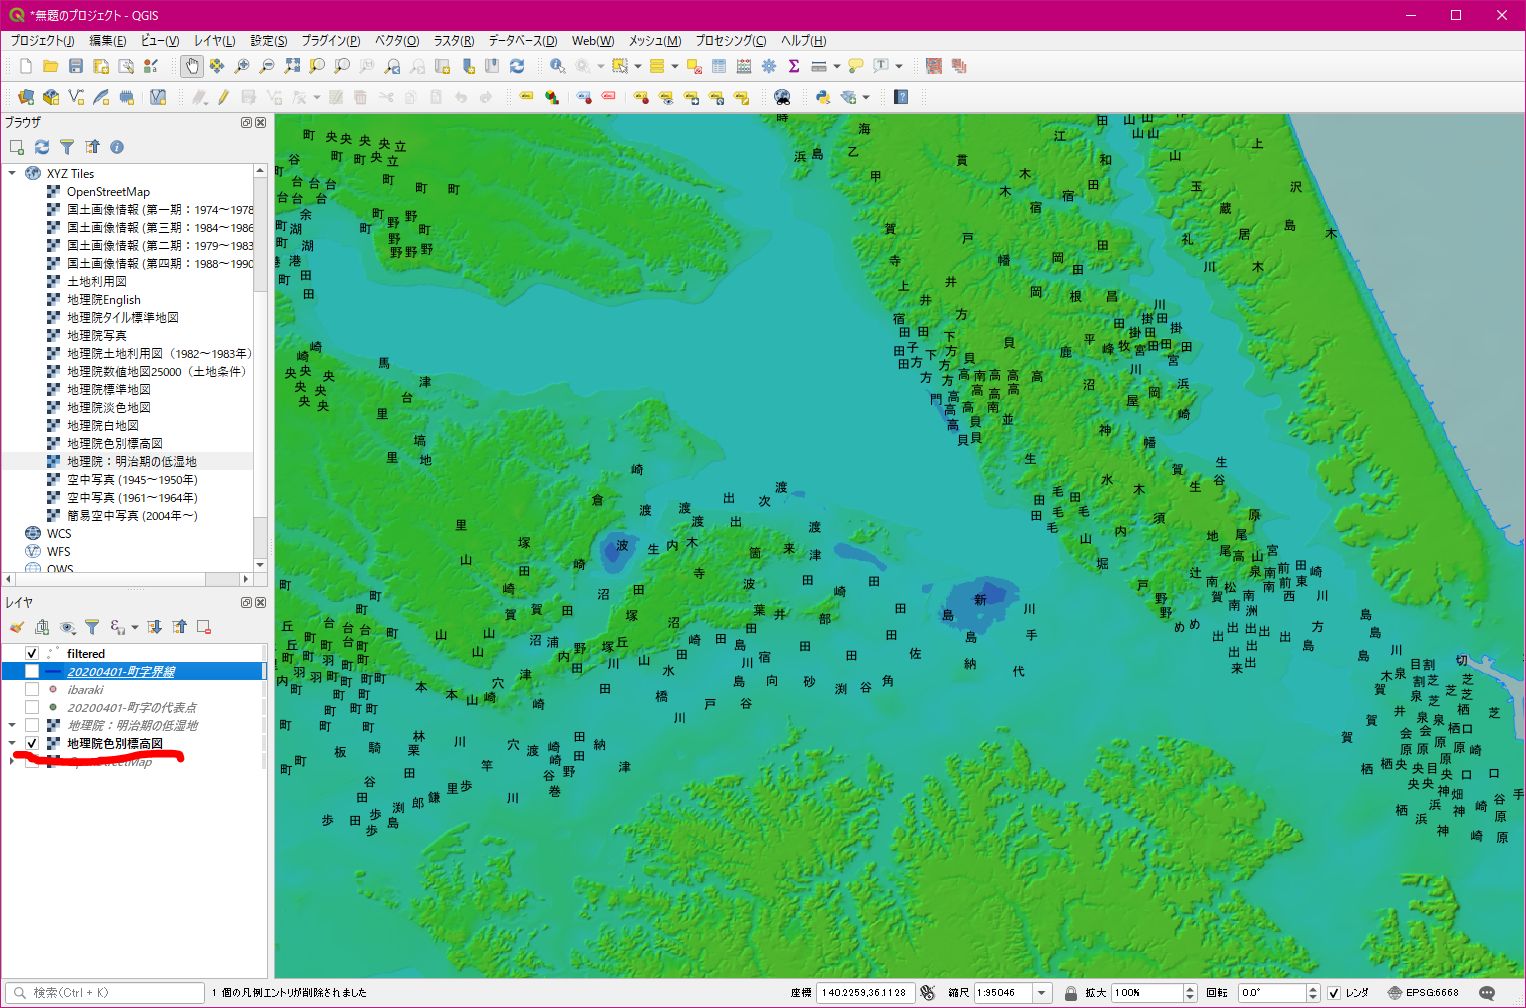
Task: Click the Save Project disk icon
Action: point(76,66)
